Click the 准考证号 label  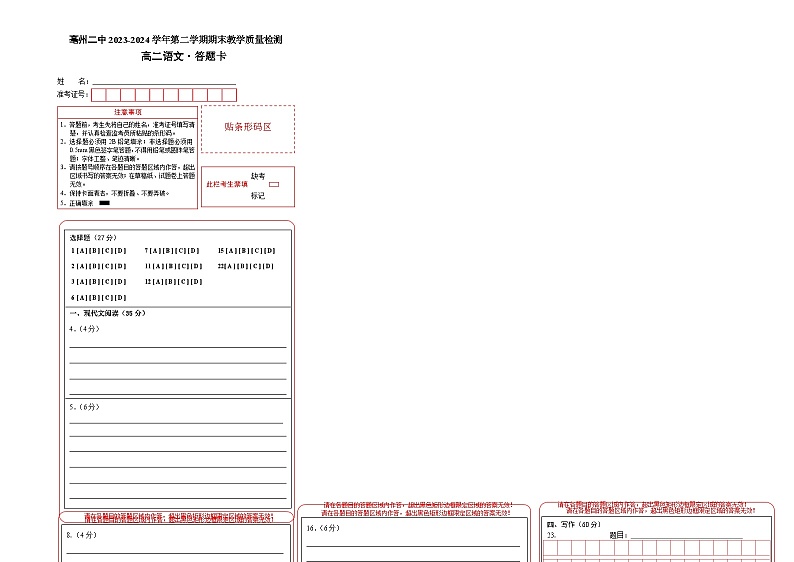[x=72, y=94]
